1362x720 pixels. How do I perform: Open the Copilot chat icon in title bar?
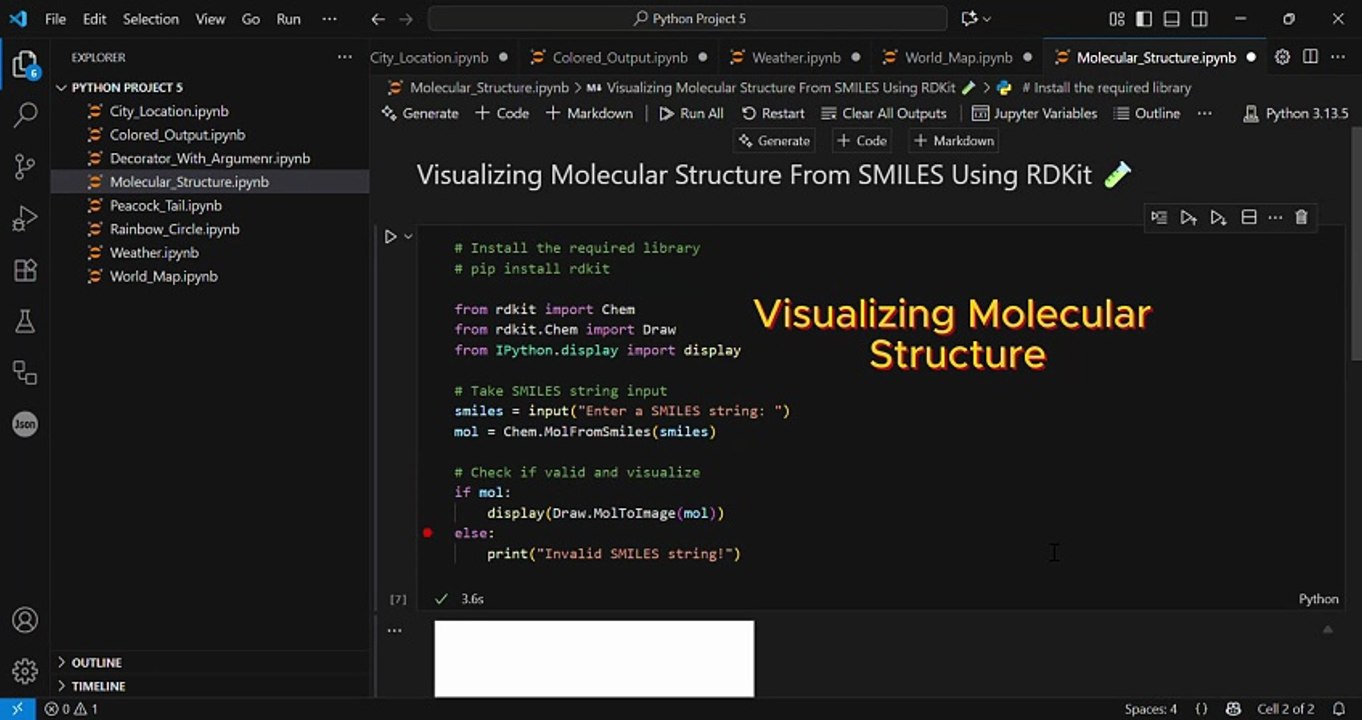tap(968, 19)
